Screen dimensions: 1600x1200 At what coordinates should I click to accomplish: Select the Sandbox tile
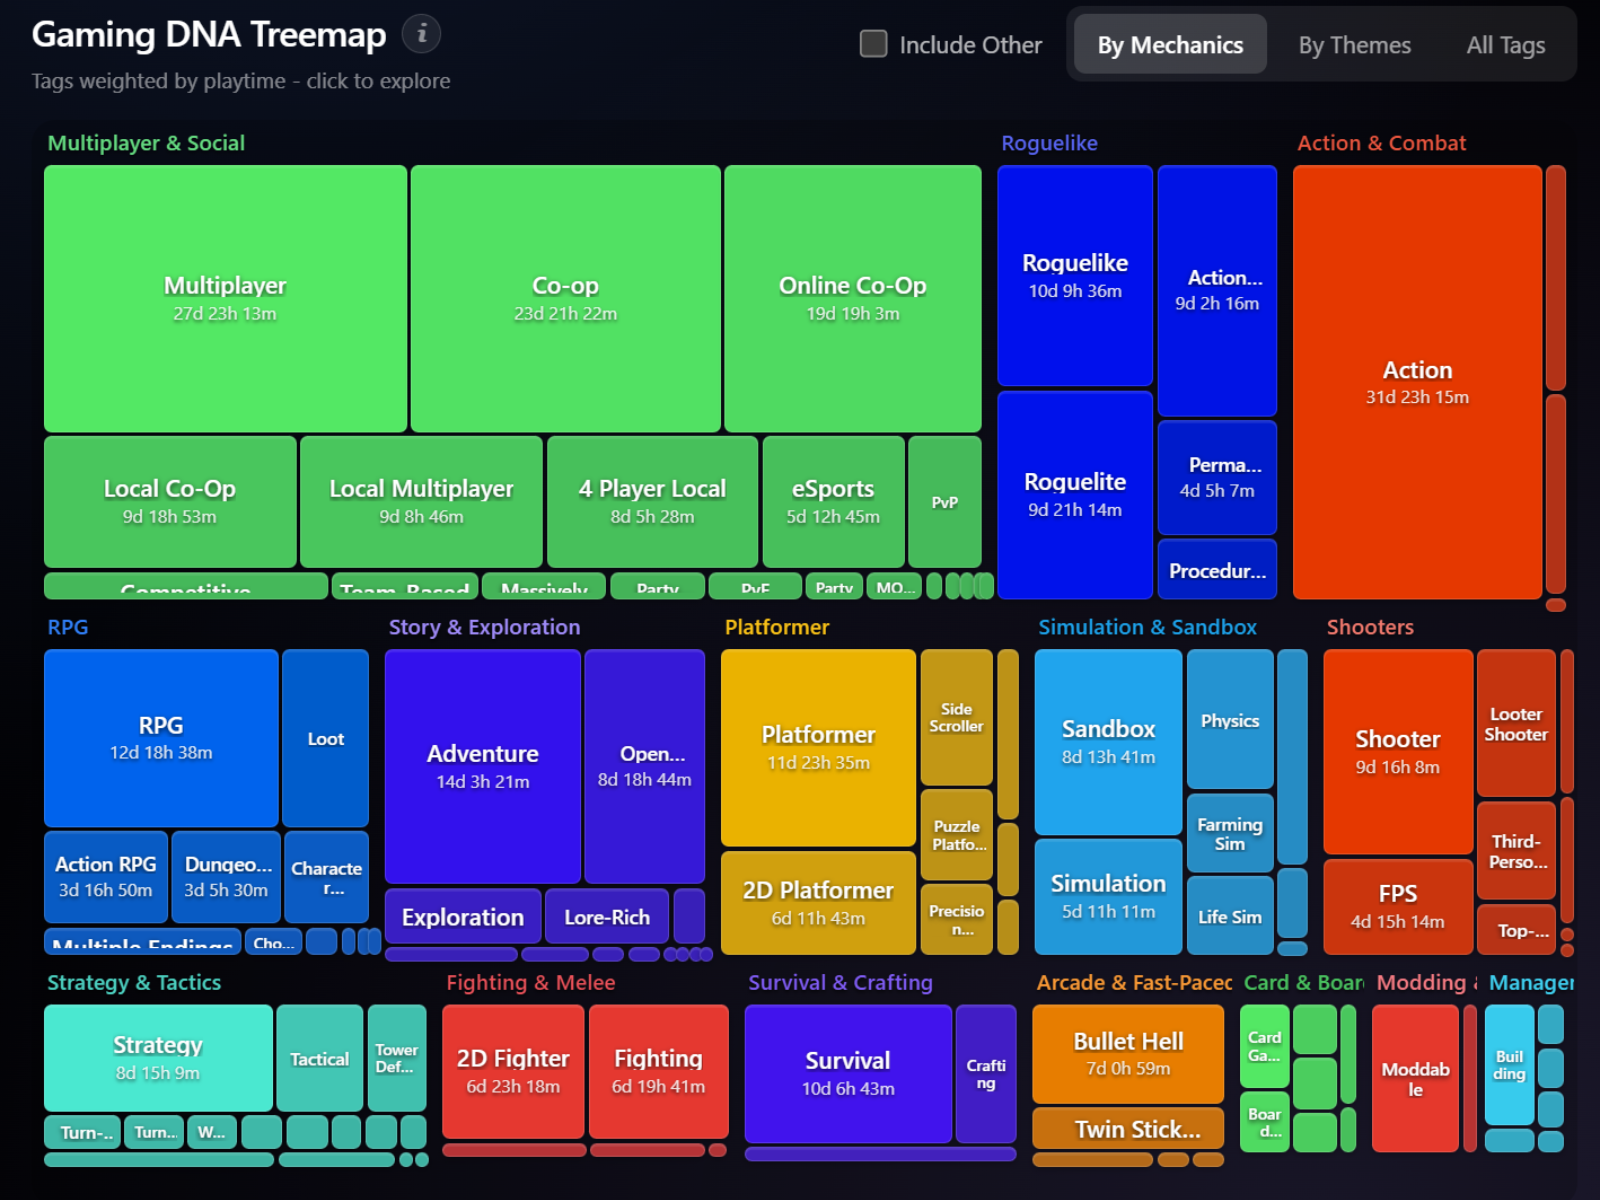pyautogui.click(x=1107, y=741)
